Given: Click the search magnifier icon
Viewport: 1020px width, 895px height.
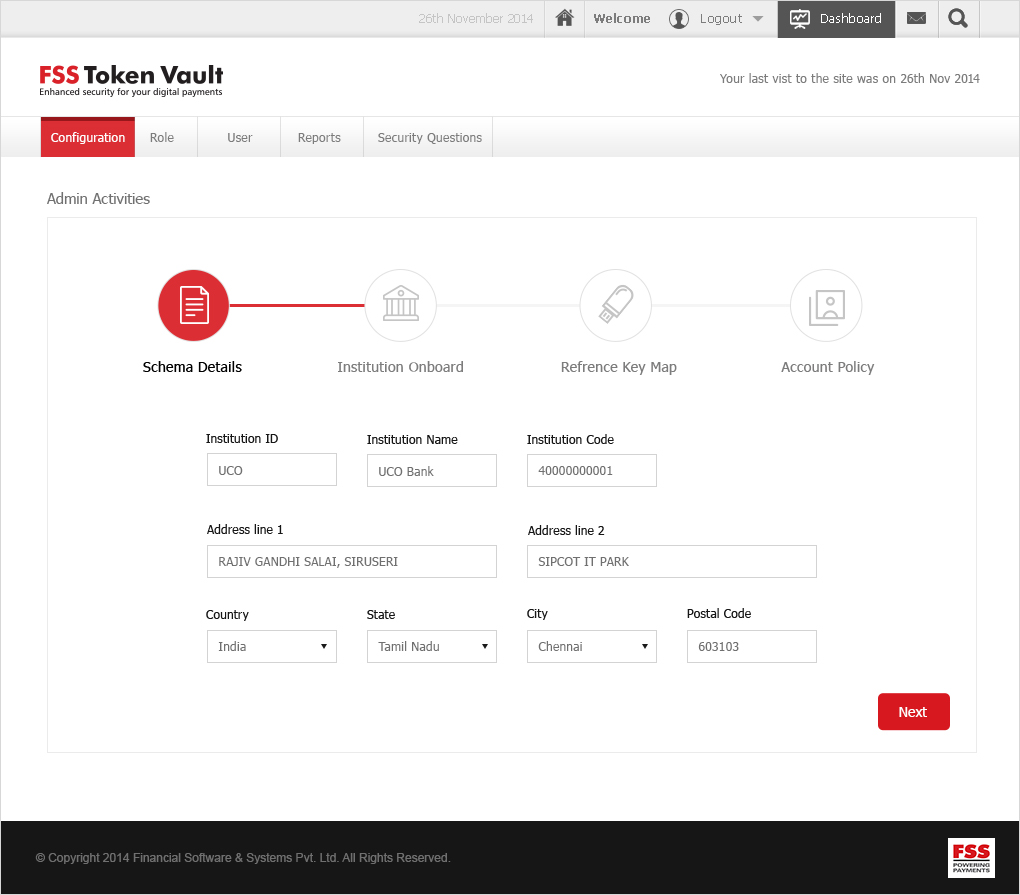Looking at the screenshot, I should coord(958,18).
